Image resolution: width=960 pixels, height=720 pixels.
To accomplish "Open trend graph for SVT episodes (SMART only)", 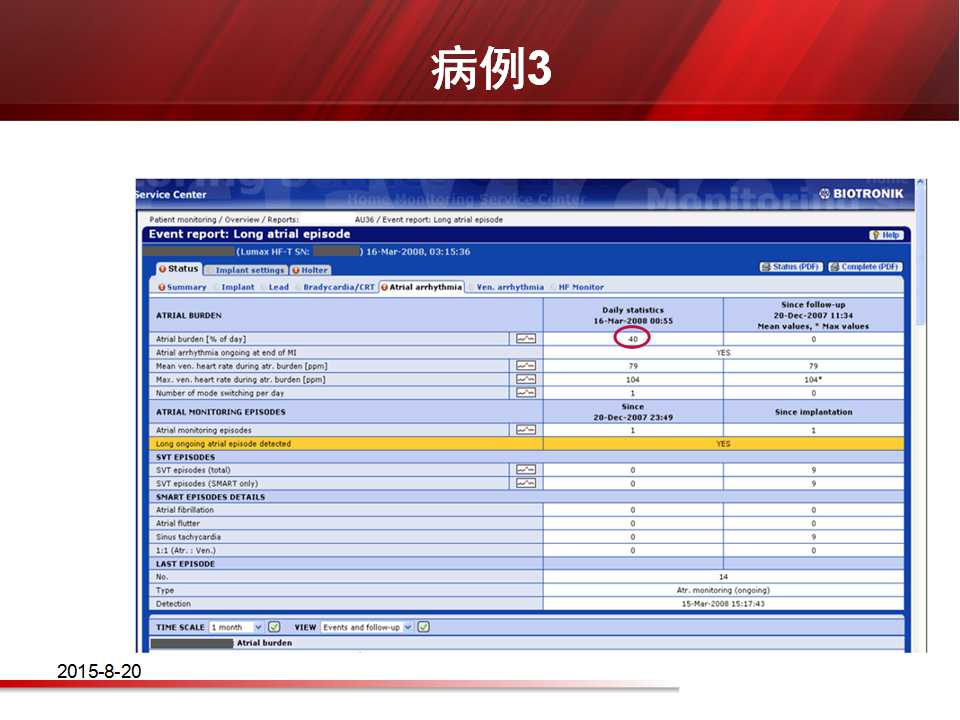I will (525, 483).
